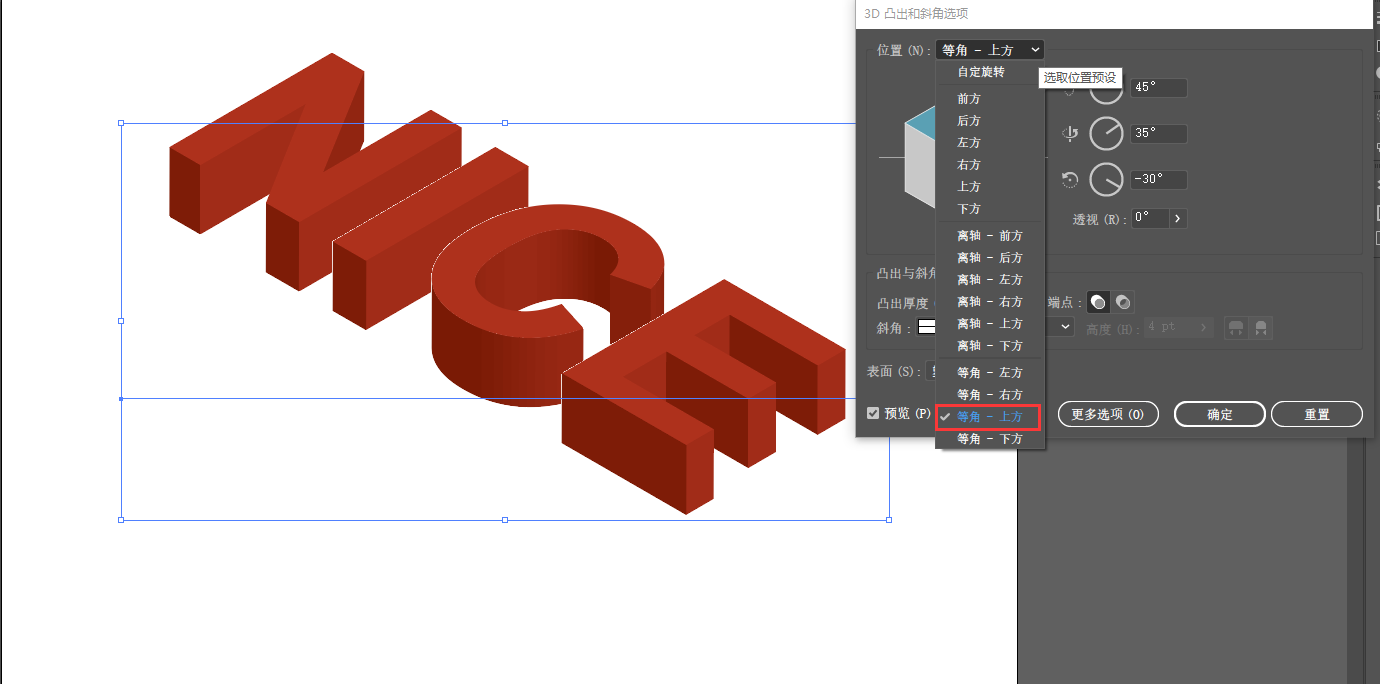The image size is (1380, 684).
Task: Turn off cap for hollow appearance
Action: [1123, 302]
